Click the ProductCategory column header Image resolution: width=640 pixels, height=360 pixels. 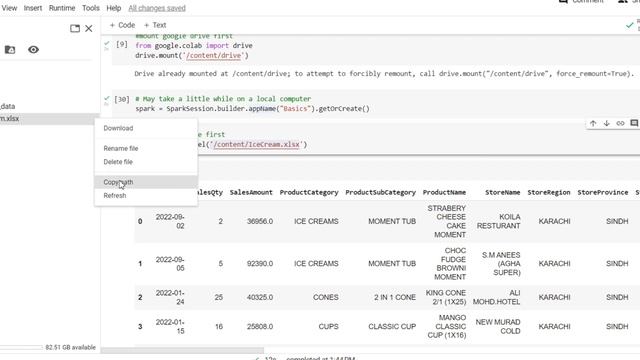pyautogui.click(x=309, y=192)
